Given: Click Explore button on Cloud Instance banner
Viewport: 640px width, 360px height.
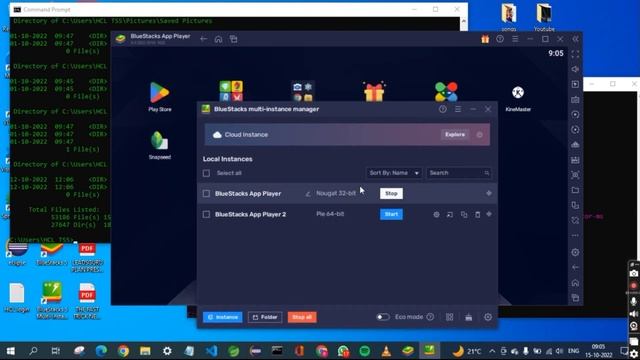Looking at the screenshot, I should coord(455,135).
